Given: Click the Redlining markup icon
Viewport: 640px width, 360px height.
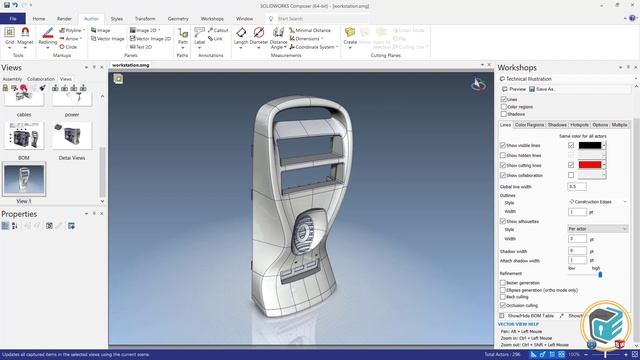Looking at the screenshot, I should point(48,32).
